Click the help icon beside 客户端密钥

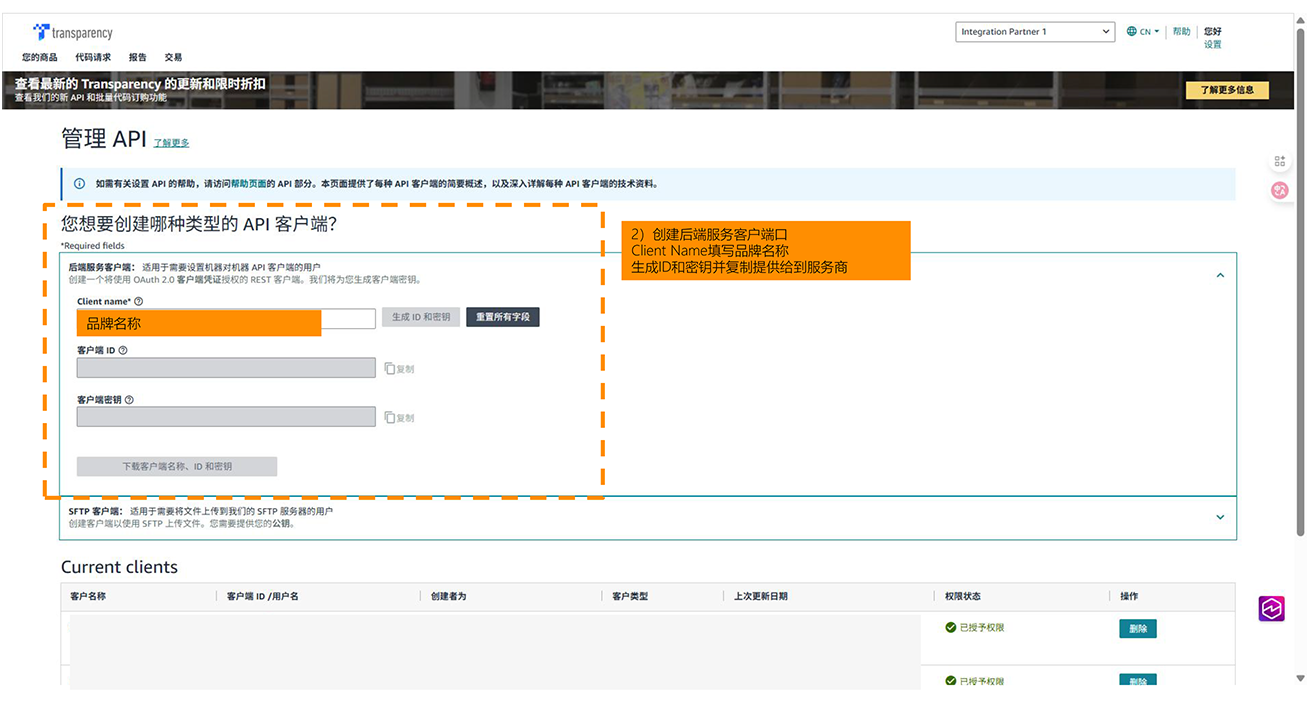tap(129, 400)
